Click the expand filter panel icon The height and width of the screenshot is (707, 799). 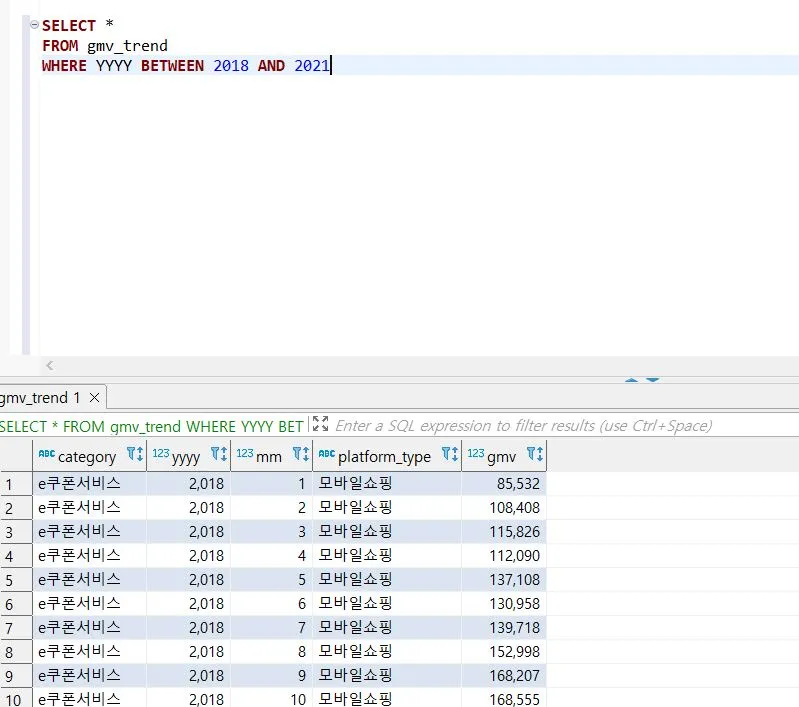pos(321,424)
